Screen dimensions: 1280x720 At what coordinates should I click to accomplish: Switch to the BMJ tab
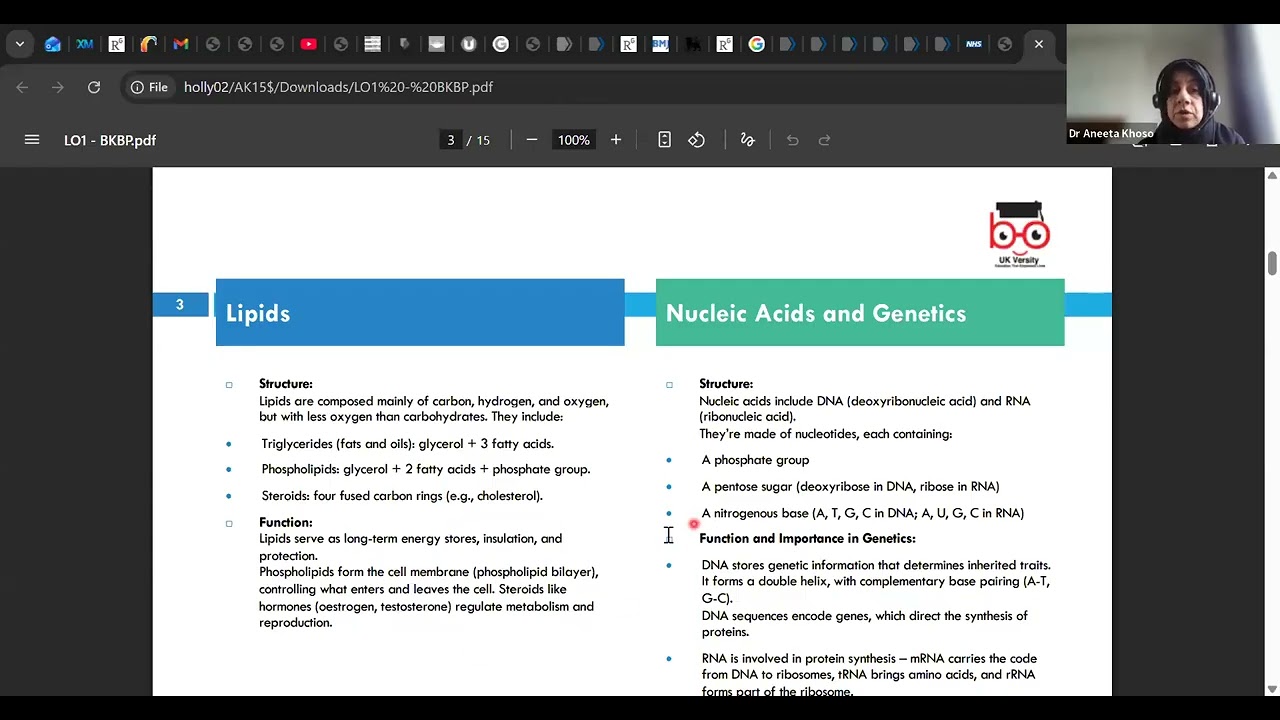click(660, 44)
